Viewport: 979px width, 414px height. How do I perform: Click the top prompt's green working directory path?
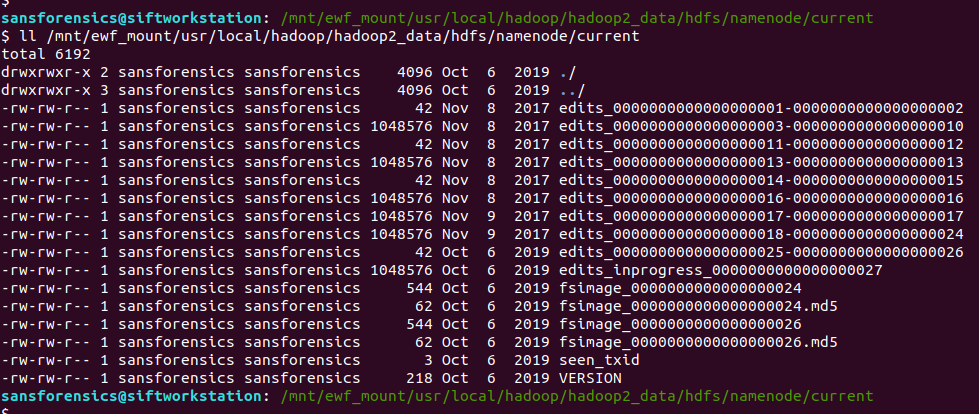578,19
